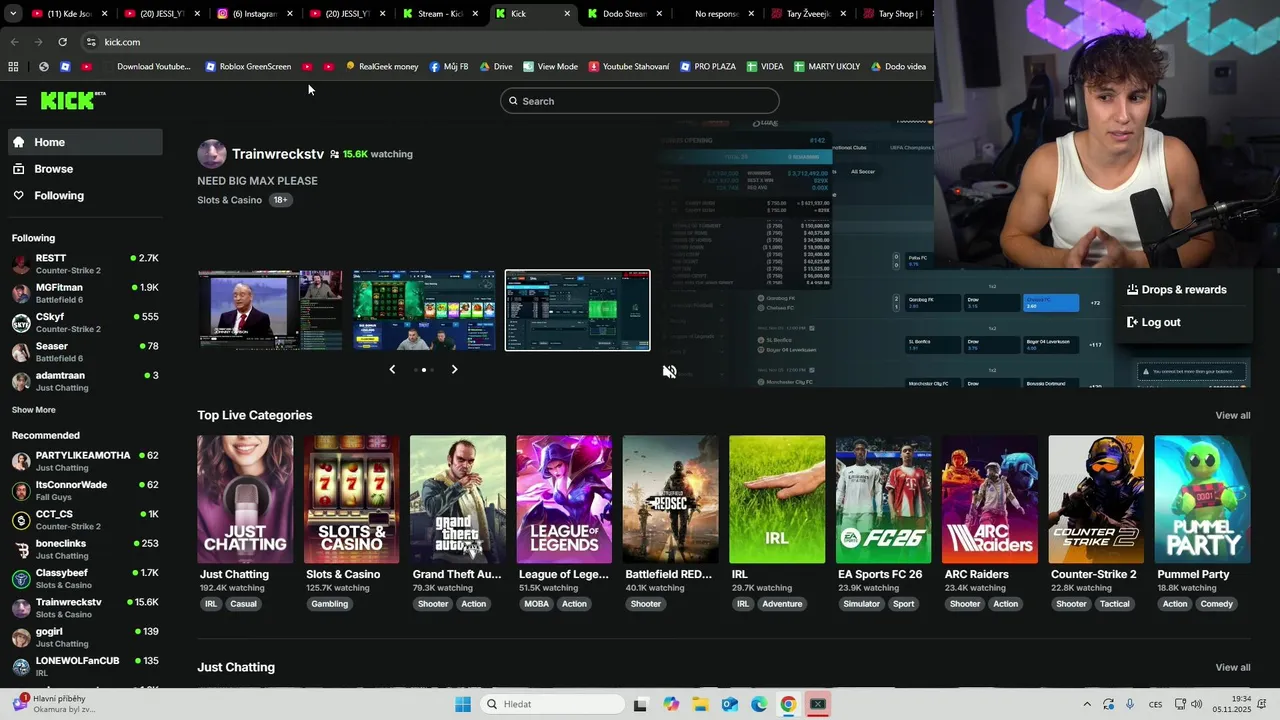Open Just Chatting category card
1280x720 pixels.
[x=245, y=499]
